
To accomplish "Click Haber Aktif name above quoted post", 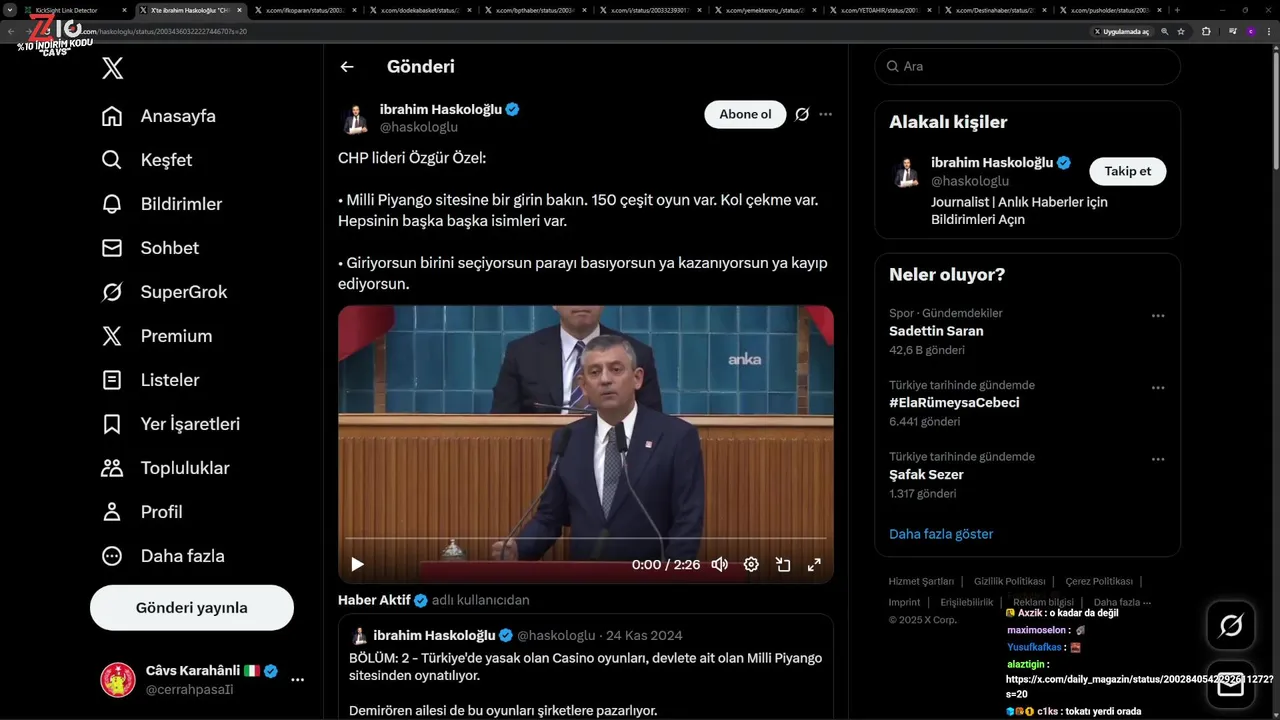I will (x=374, y=600).
